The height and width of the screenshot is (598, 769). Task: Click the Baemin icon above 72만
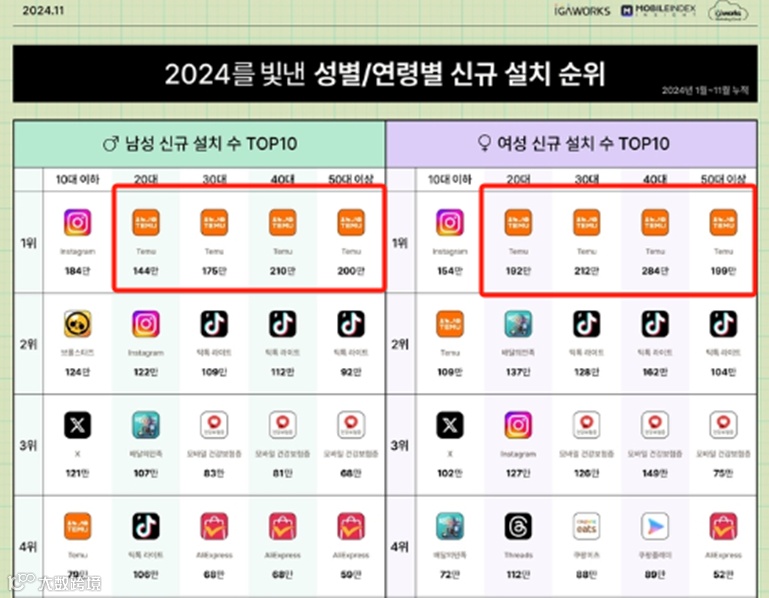click(450, 526)
